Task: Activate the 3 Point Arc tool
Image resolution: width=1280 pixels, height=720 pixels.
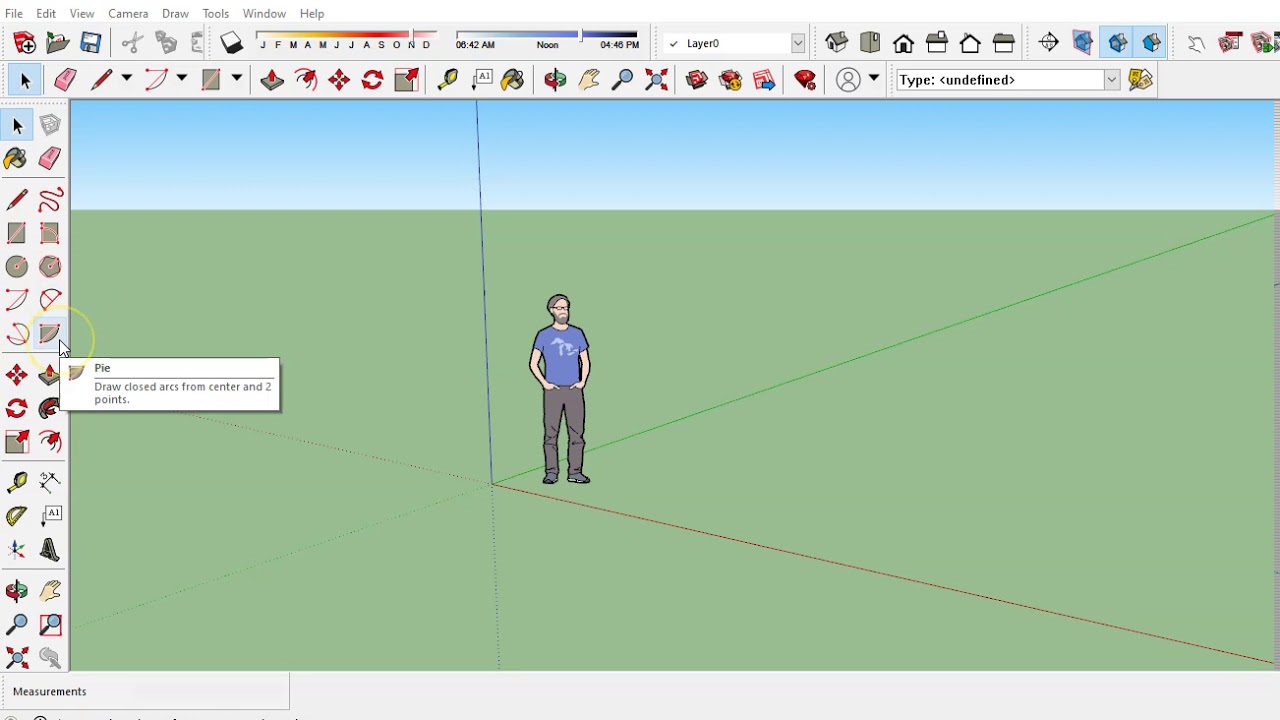Action: [x=17, y=334]
